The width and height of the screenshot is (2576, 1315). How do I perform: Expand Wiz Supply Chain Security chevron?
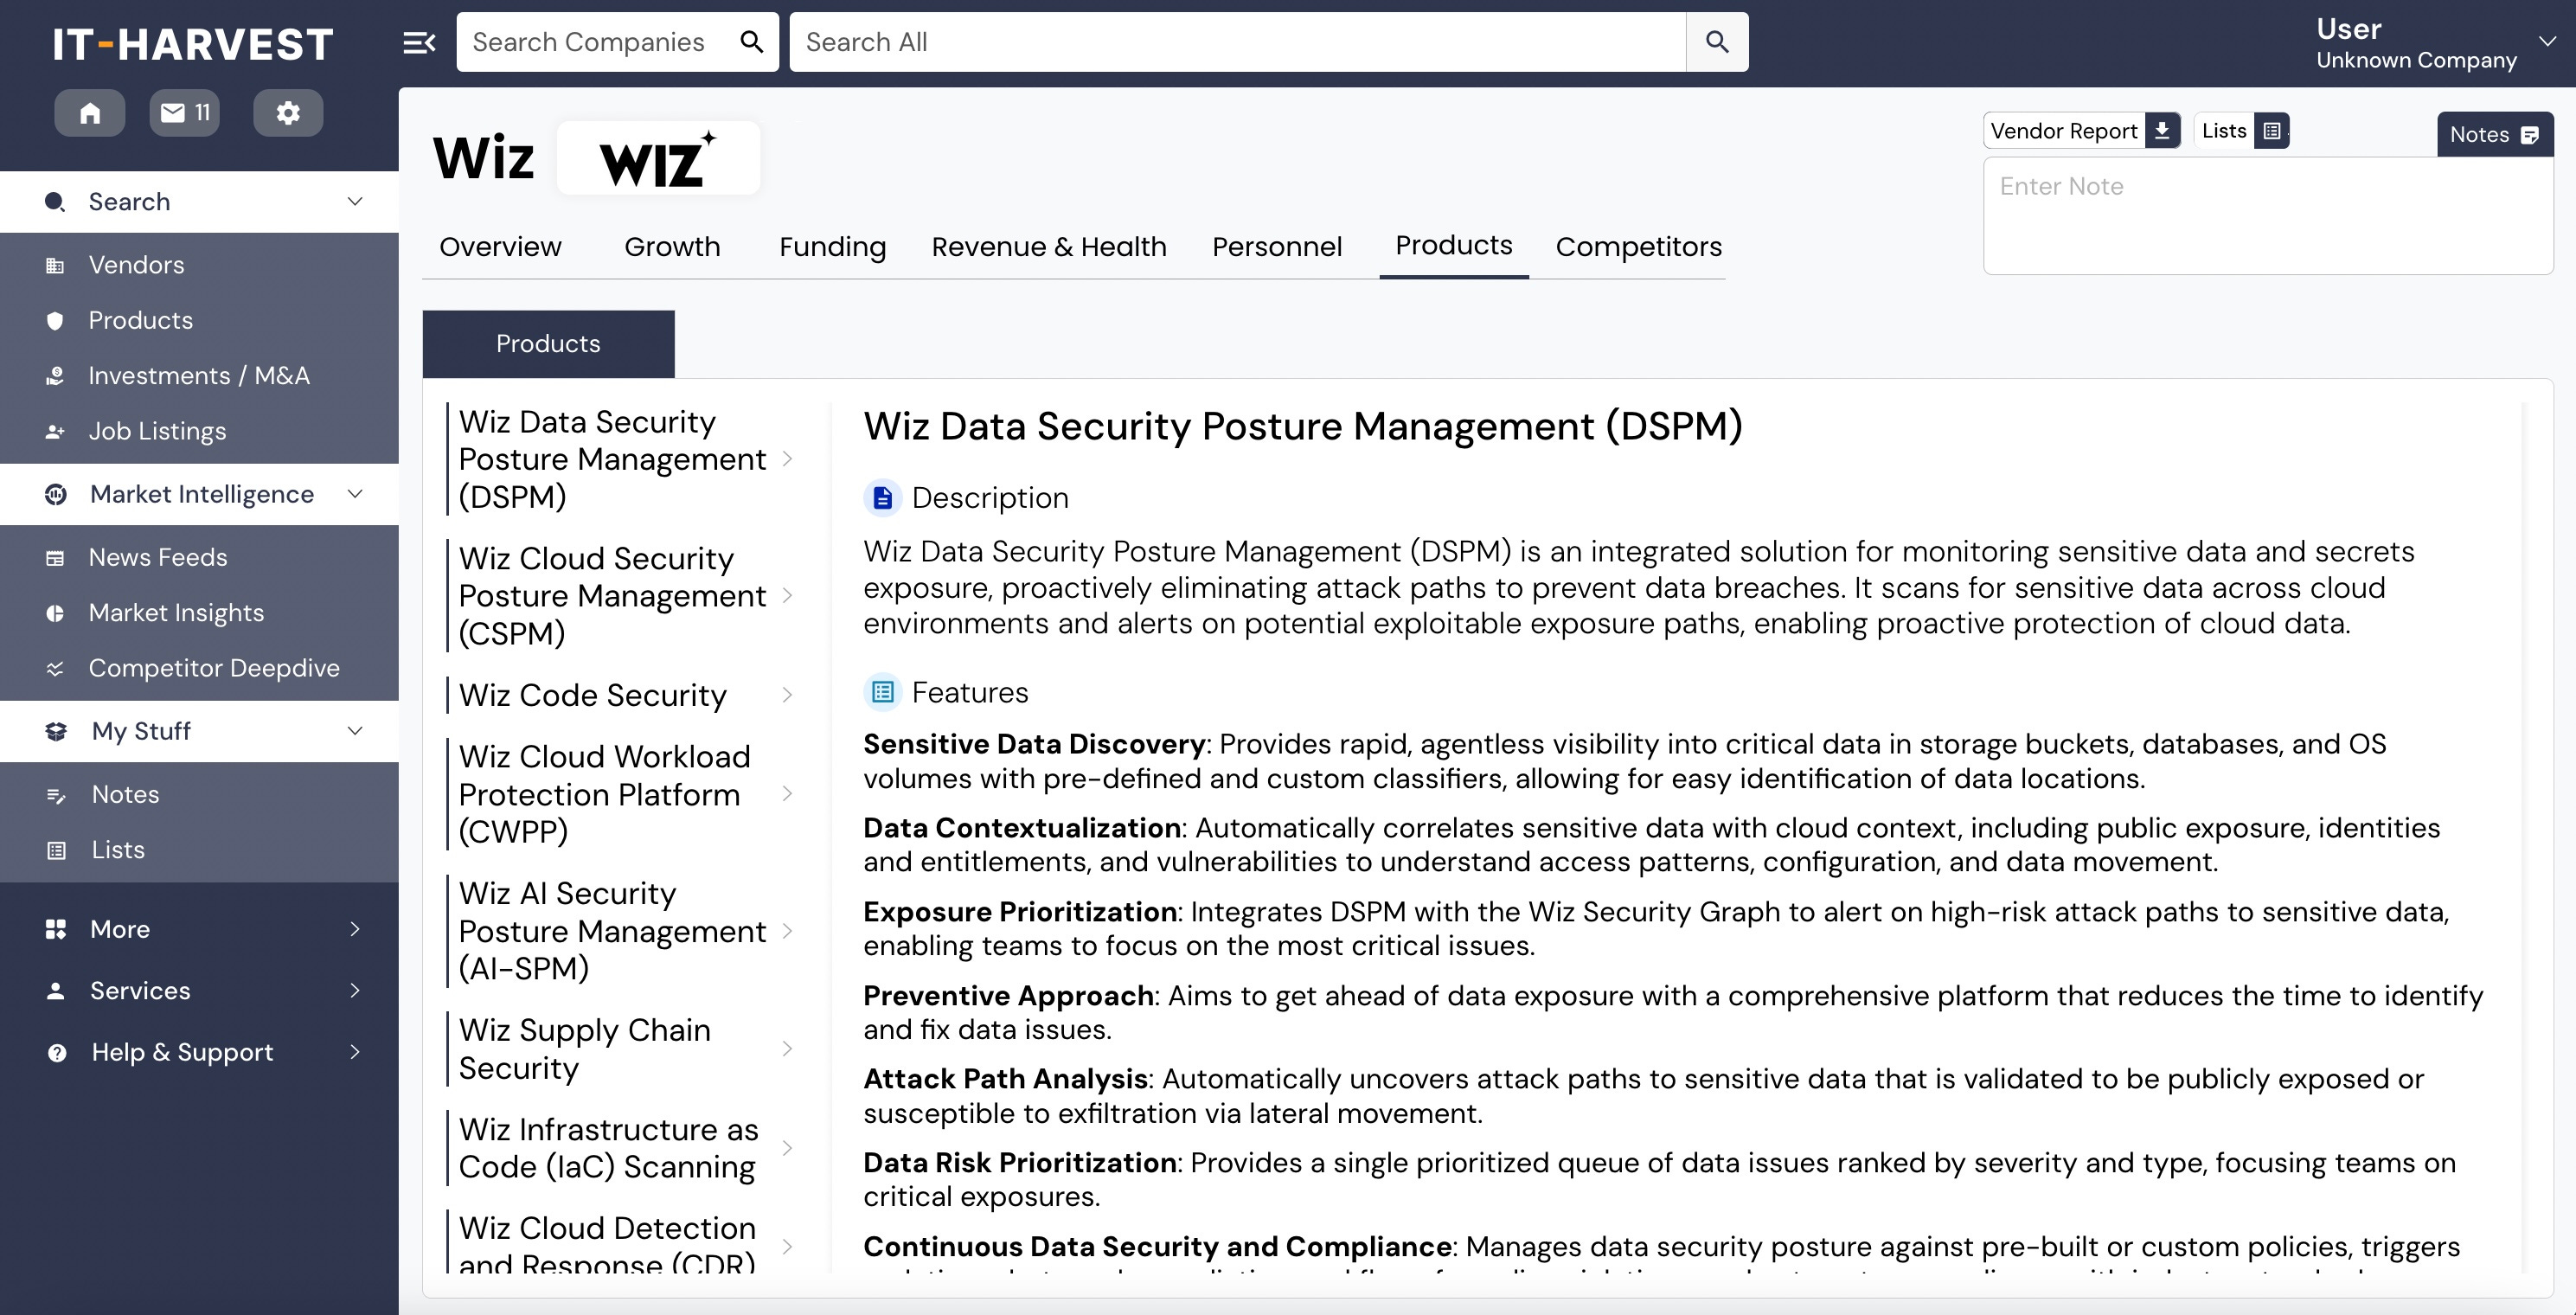pos(787,1049)
